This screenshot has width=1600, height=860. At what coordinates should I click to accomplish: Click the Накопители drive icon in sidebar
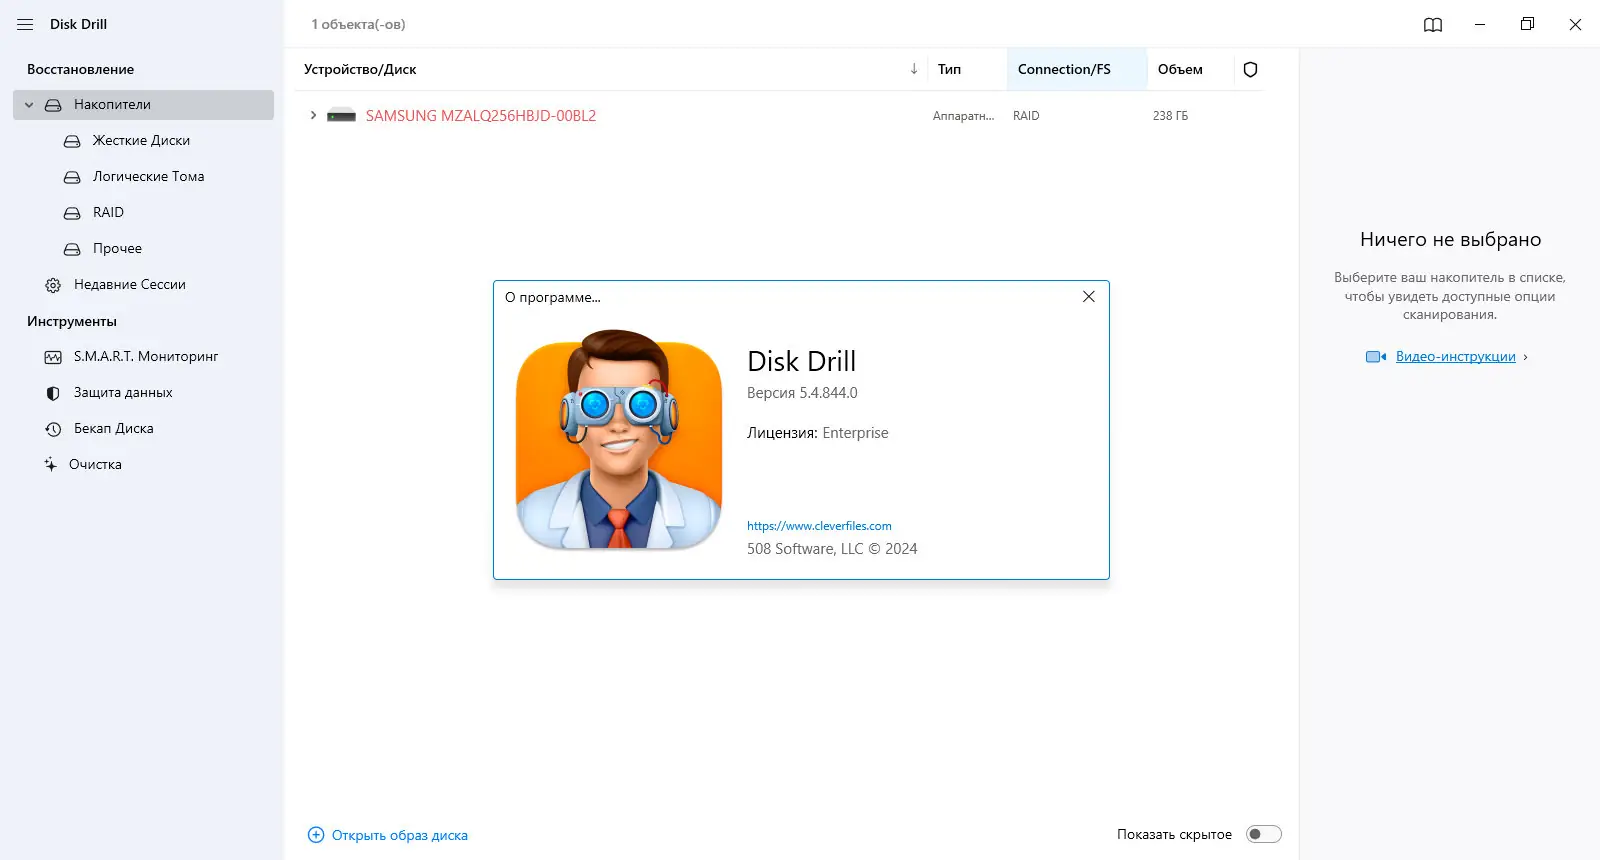point(53,105)
